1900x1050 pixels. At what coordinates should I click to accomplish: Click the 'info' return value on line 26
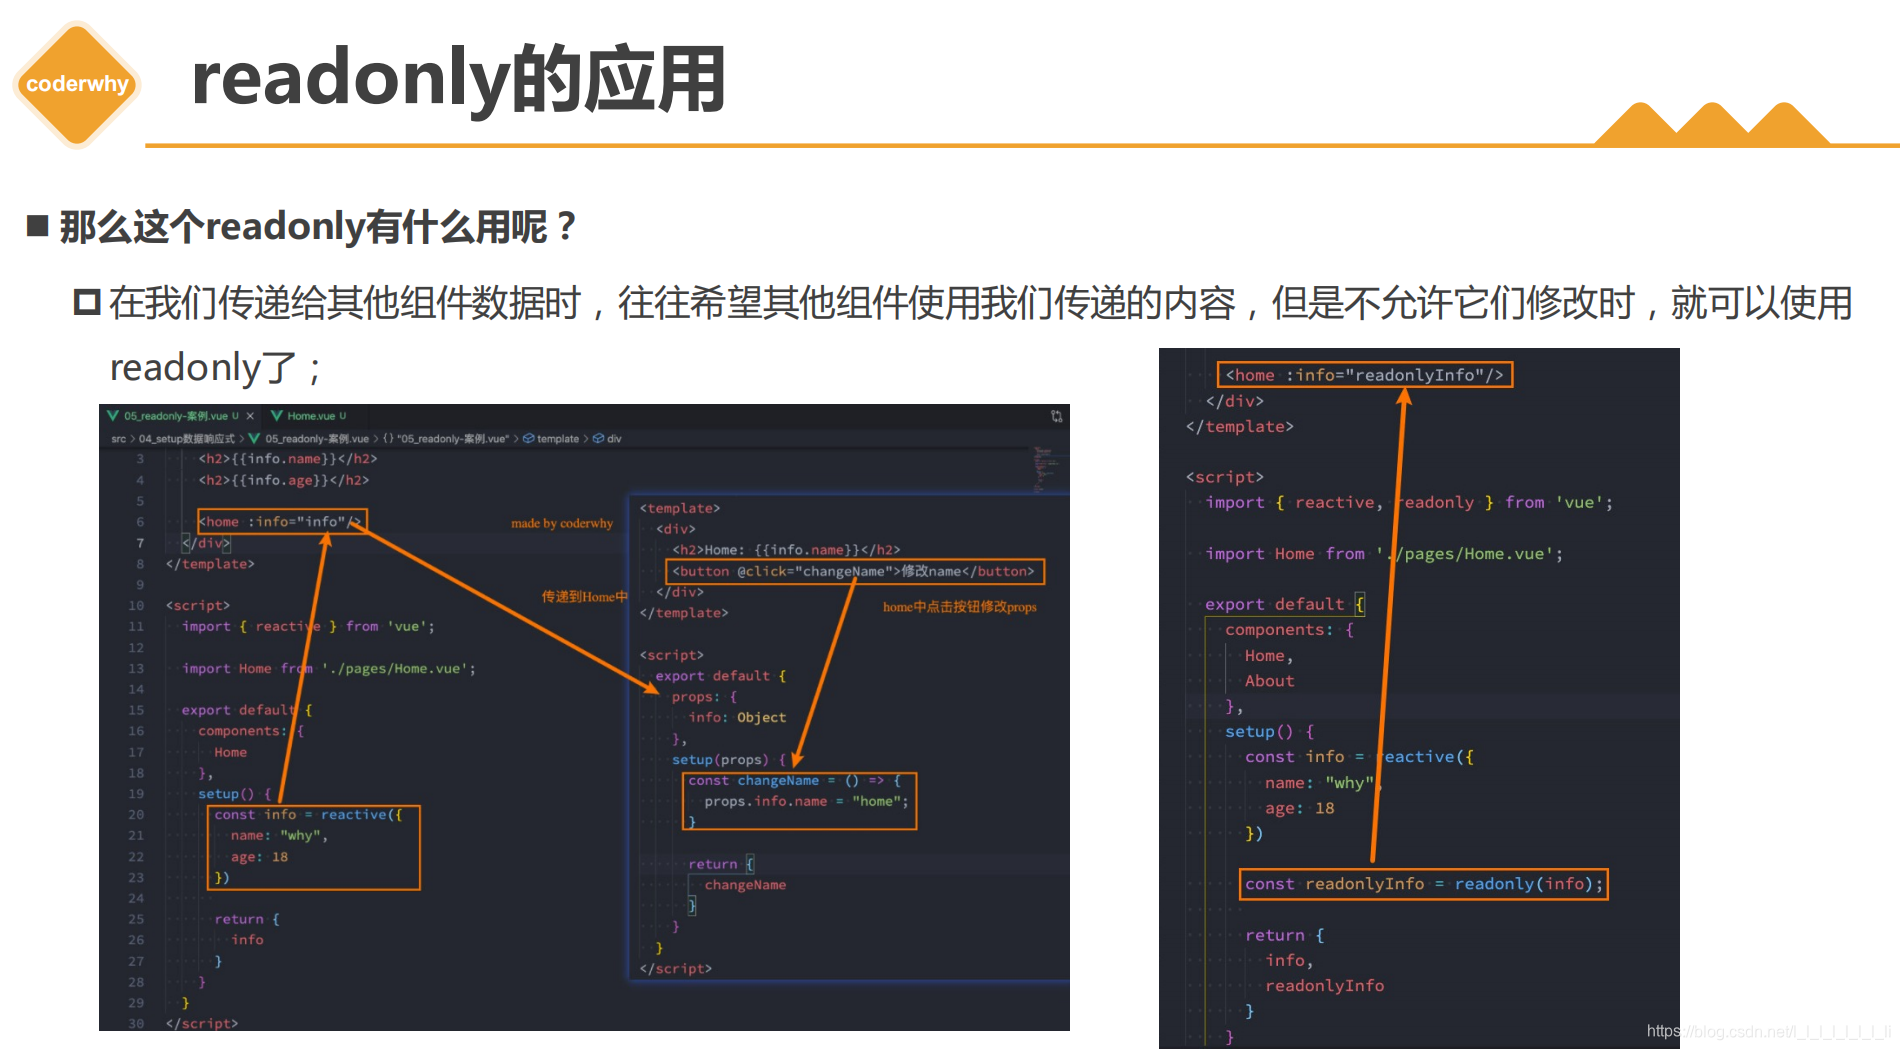click(247, 940)
